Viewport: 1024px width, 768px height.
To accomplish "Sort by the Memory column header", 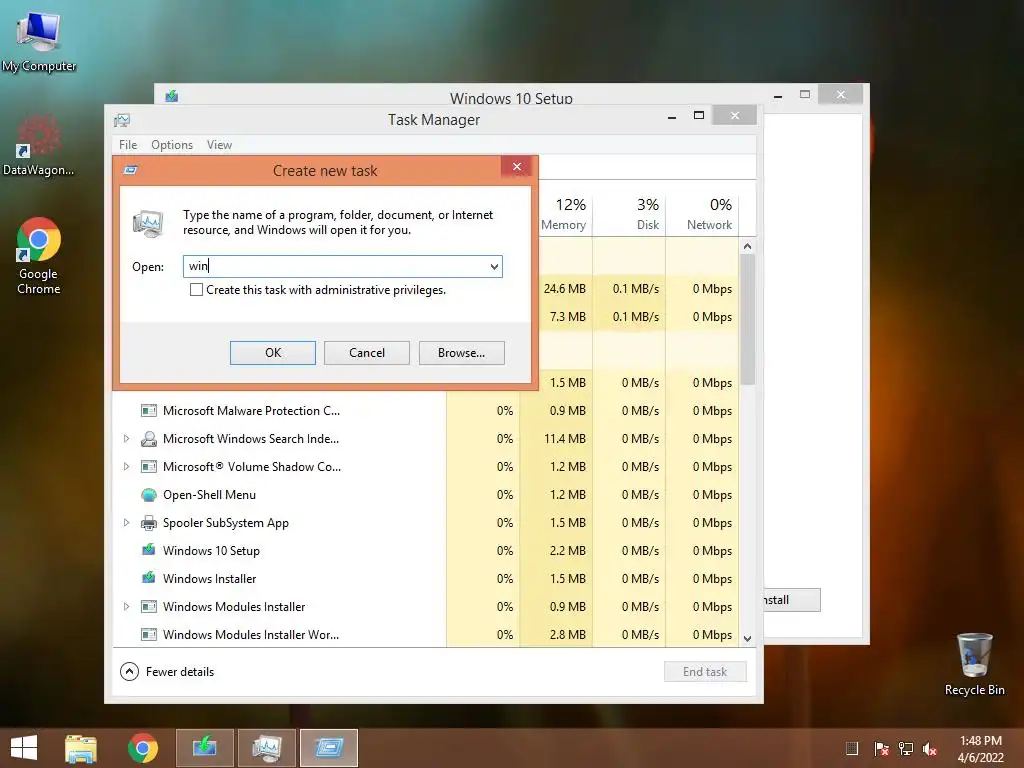I will 565,214.
